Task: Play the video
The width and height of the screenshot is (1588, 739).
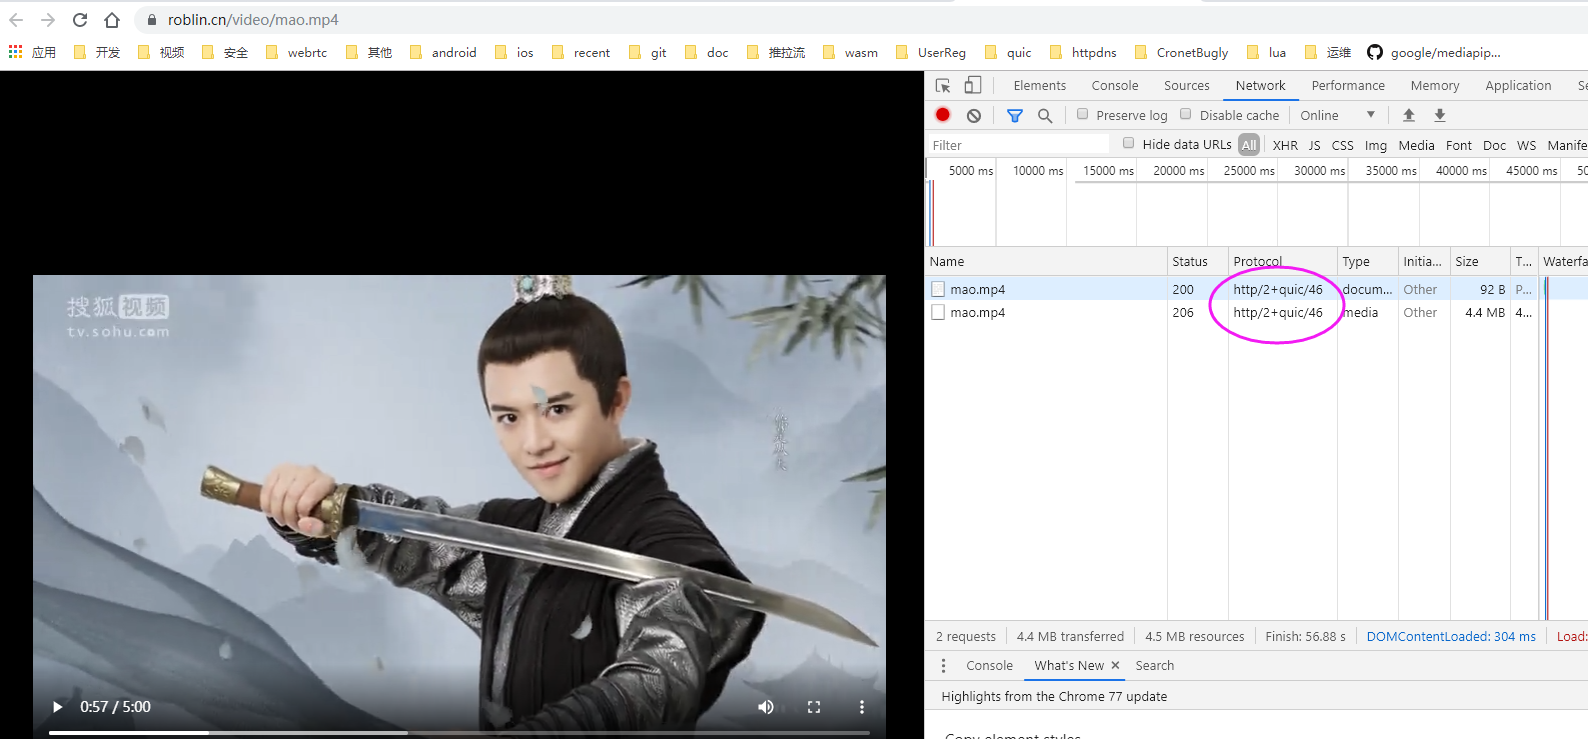Action: (57, 707)
